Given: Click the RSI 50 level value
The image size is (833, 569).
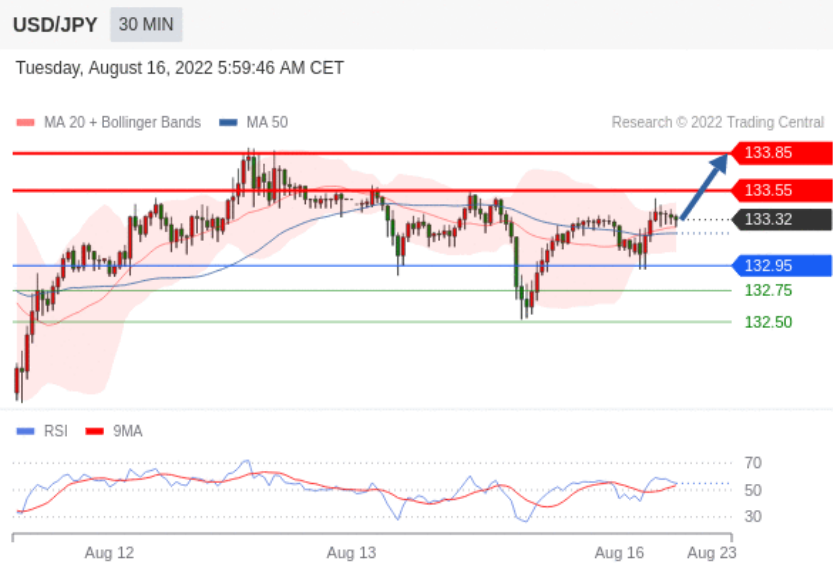Looking at the screenshot, I should [753, 490].
